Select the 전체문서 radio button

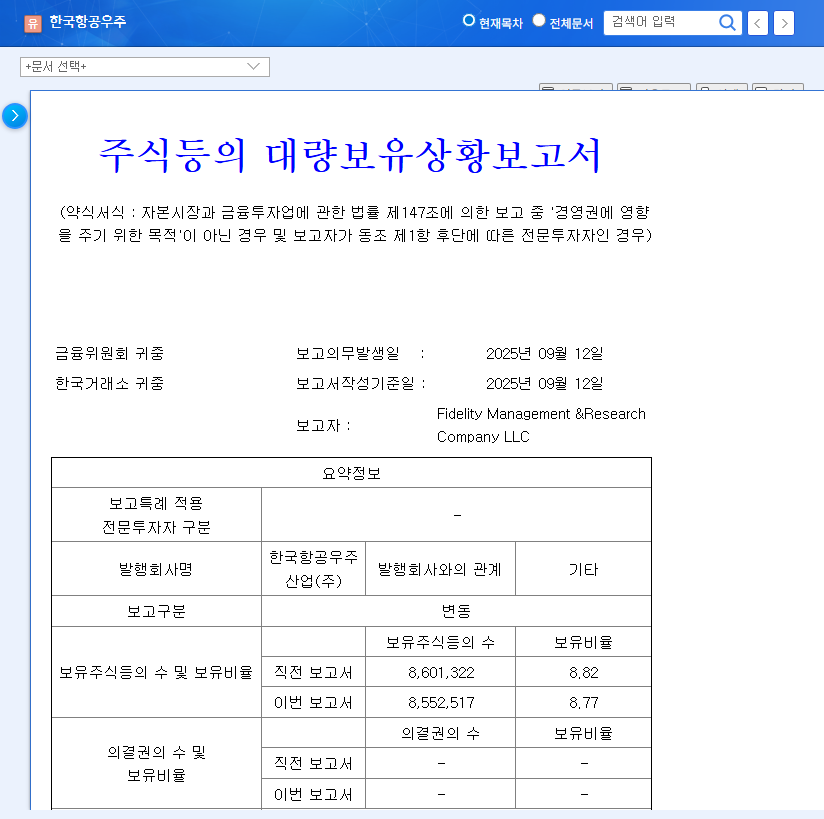point(539,21)
